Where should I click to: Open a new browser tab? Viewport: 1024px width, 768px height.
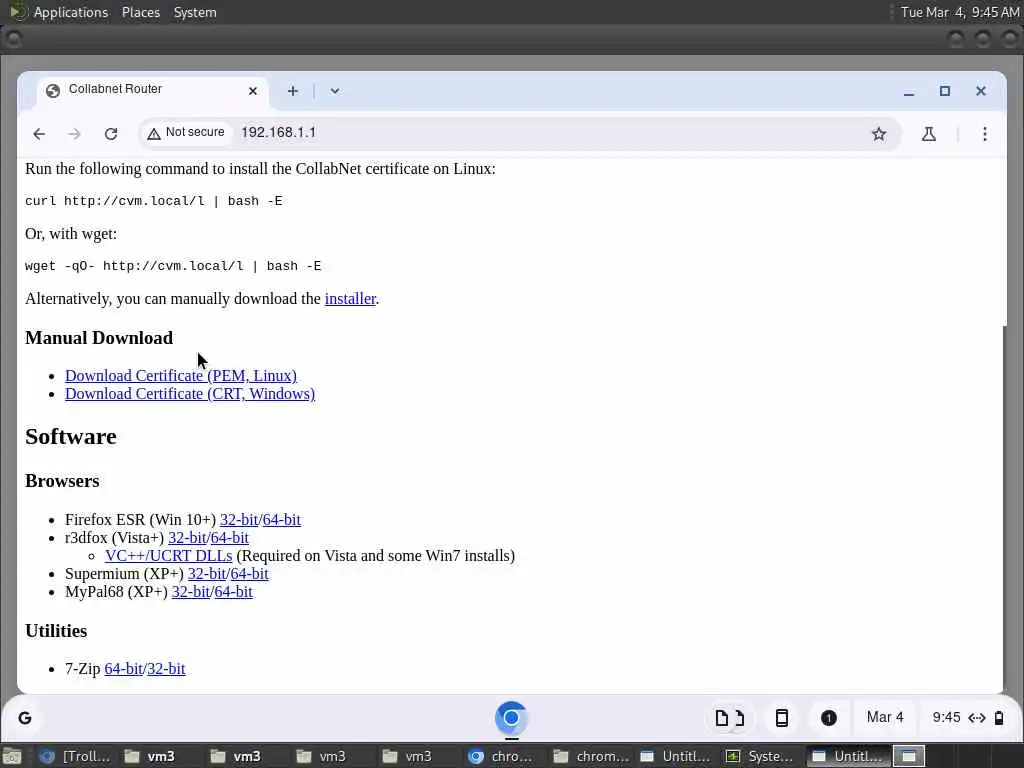click(x=293, y=91)
